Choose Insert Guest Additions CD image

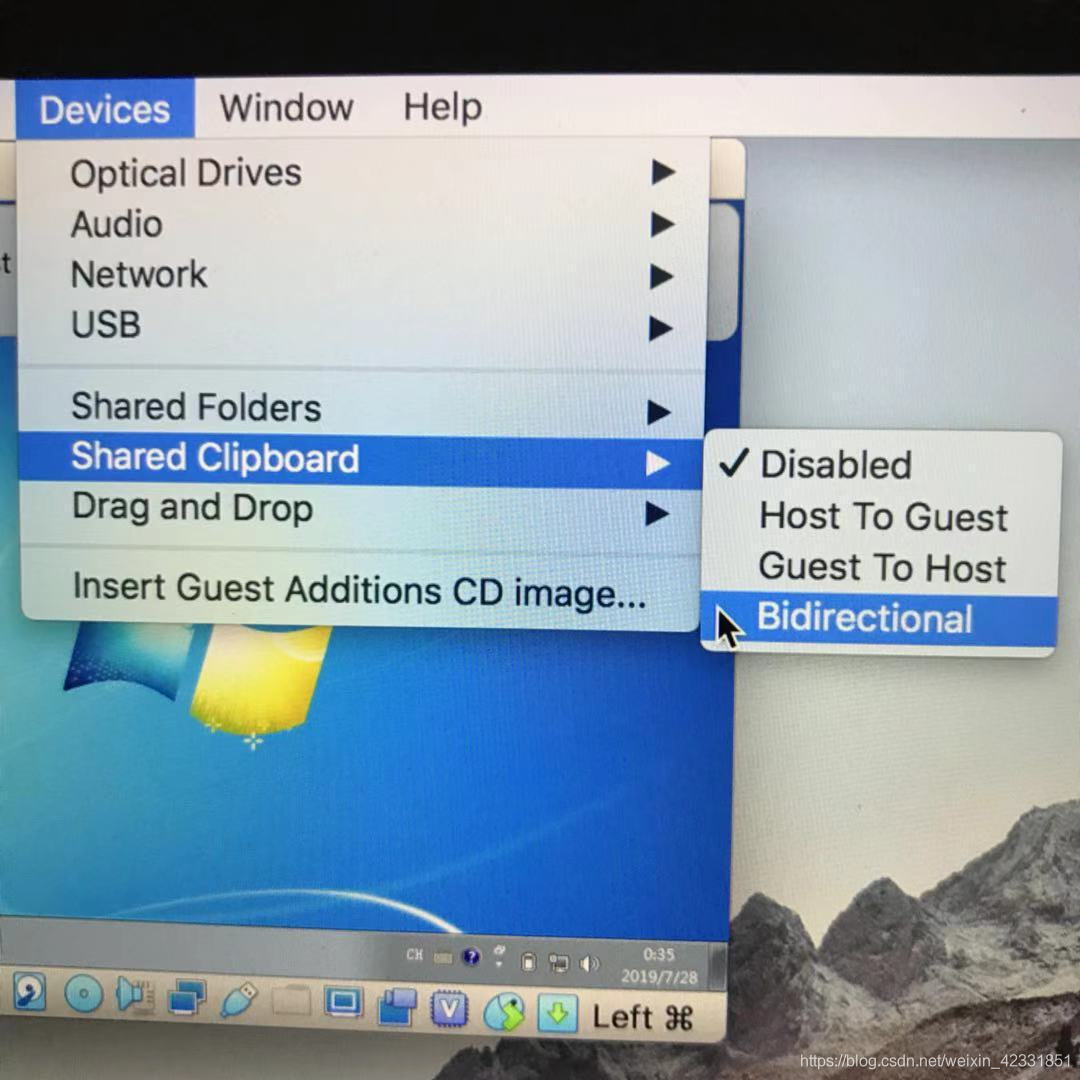360,590
